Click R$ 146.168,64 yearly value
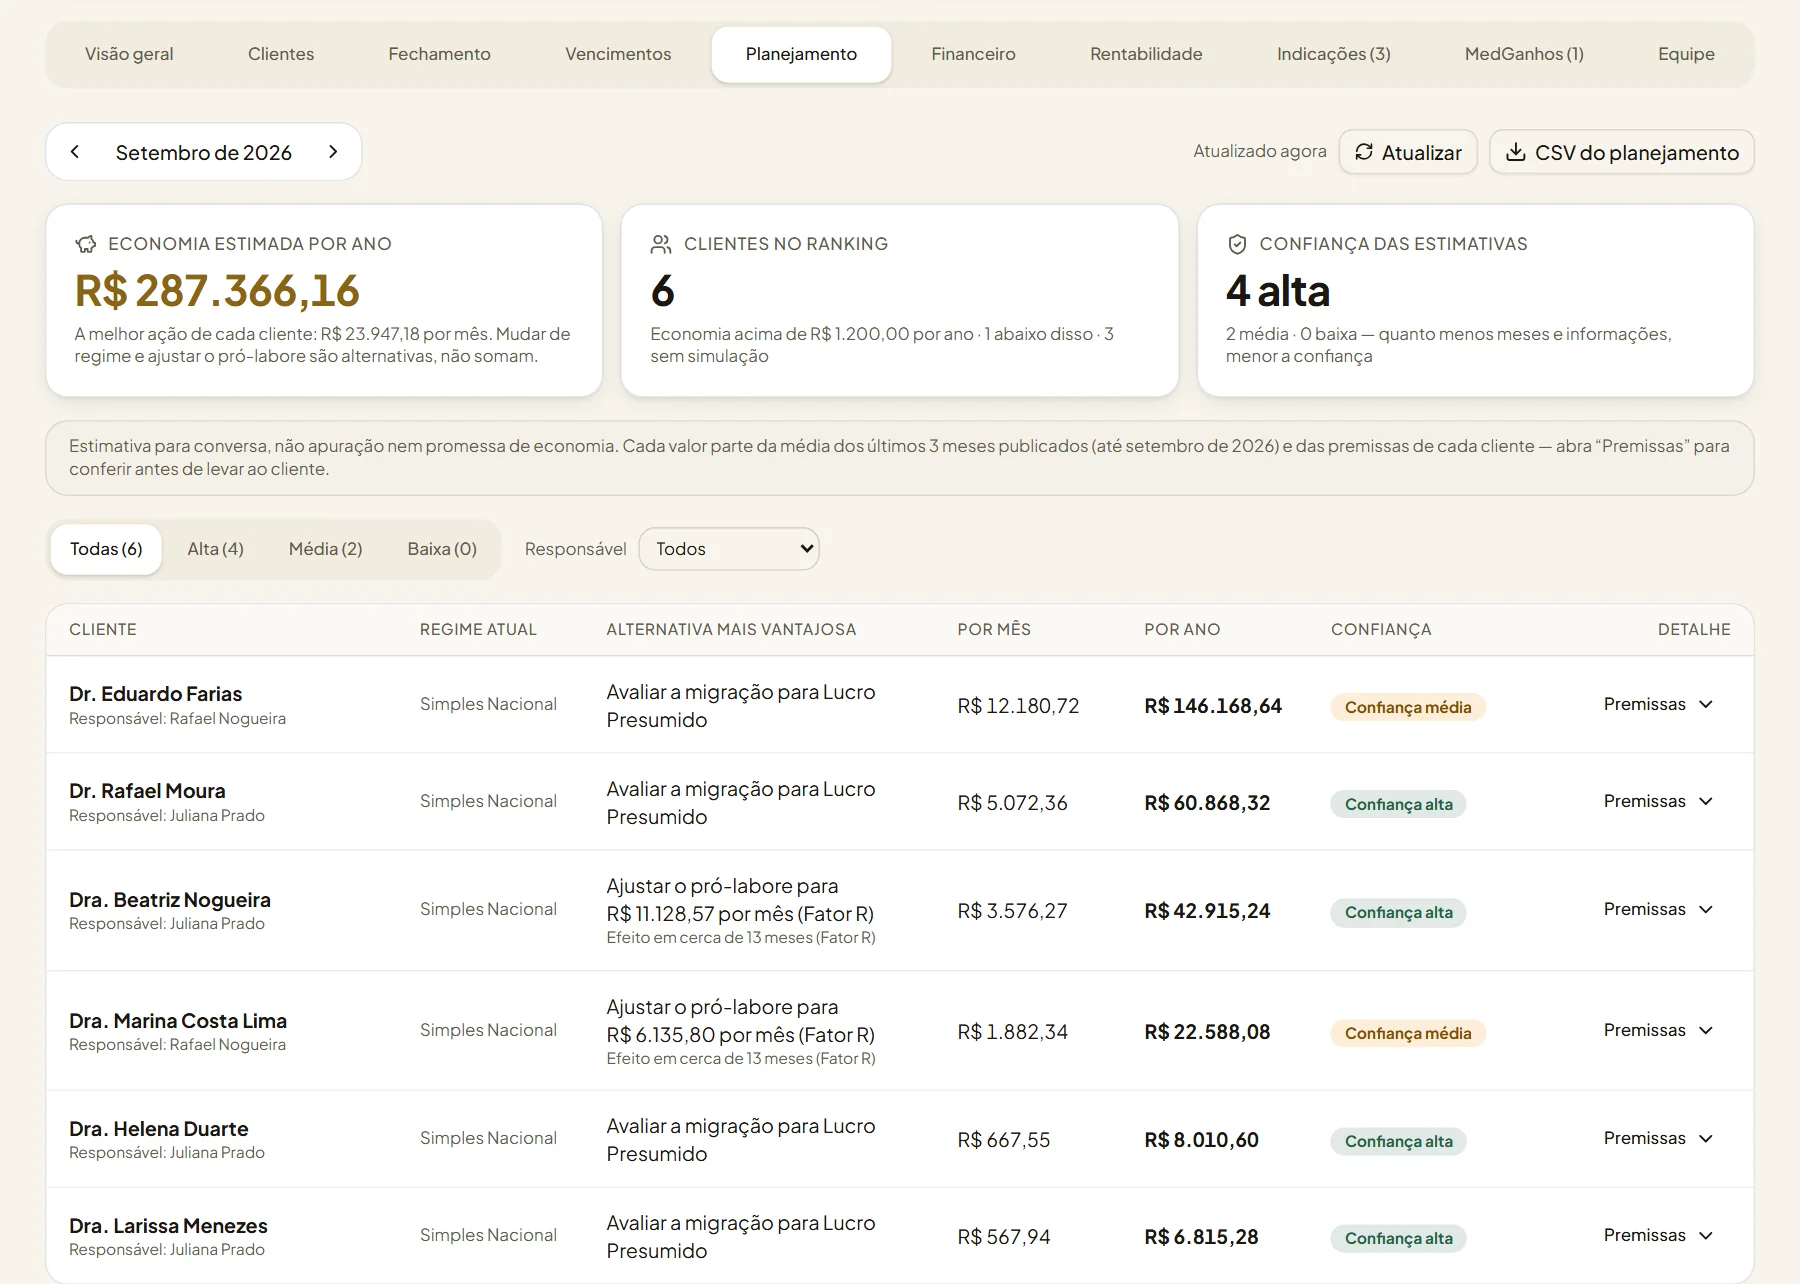Viewport: 1800px width, 1284px height. [x=1213, y=706]
